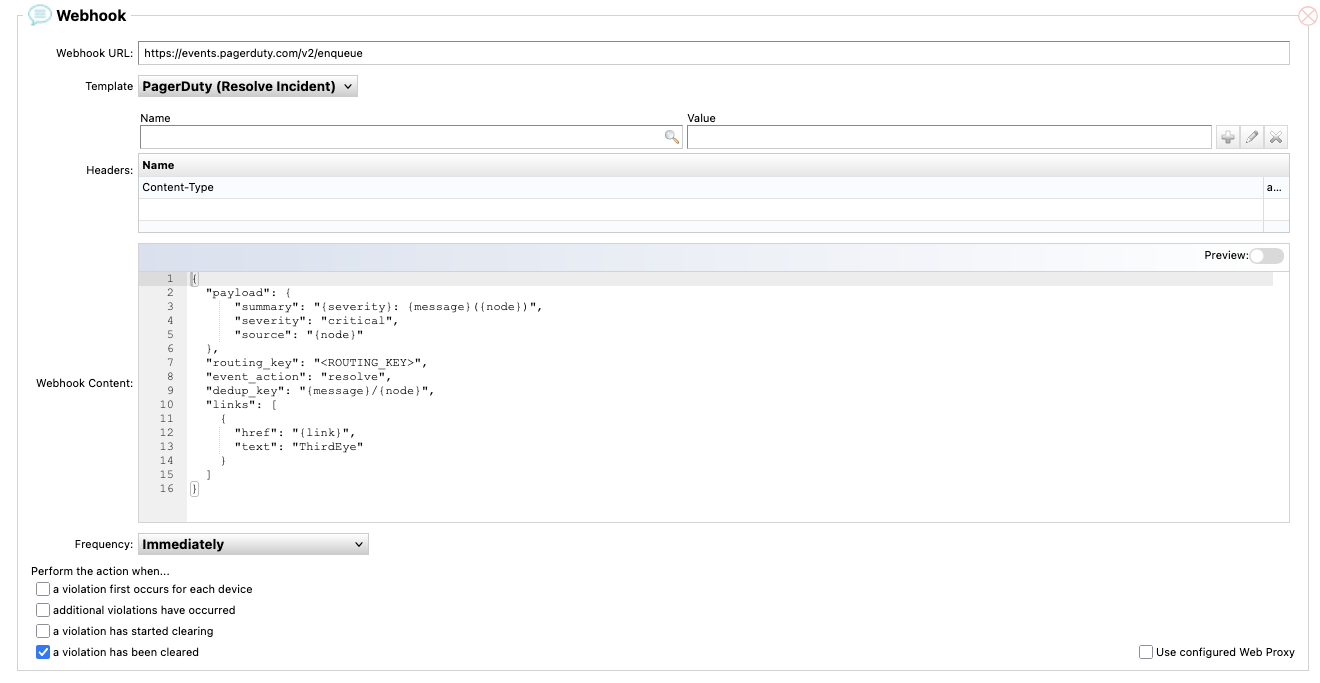
Task: Open the Frequency dropdown set to Immediately
Action: point(253,544)
